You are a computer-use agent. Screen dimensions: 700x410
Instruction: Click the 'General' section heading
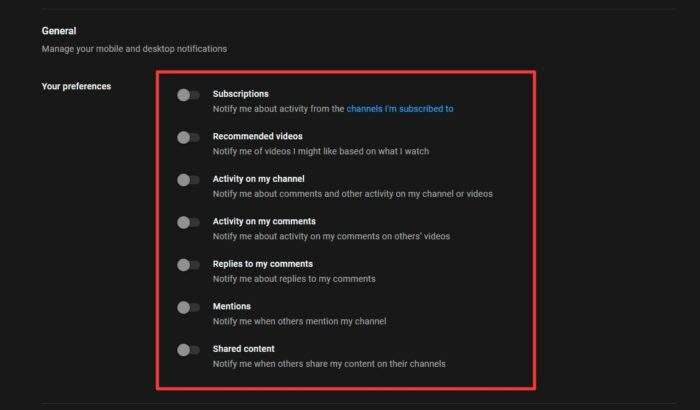59,31
